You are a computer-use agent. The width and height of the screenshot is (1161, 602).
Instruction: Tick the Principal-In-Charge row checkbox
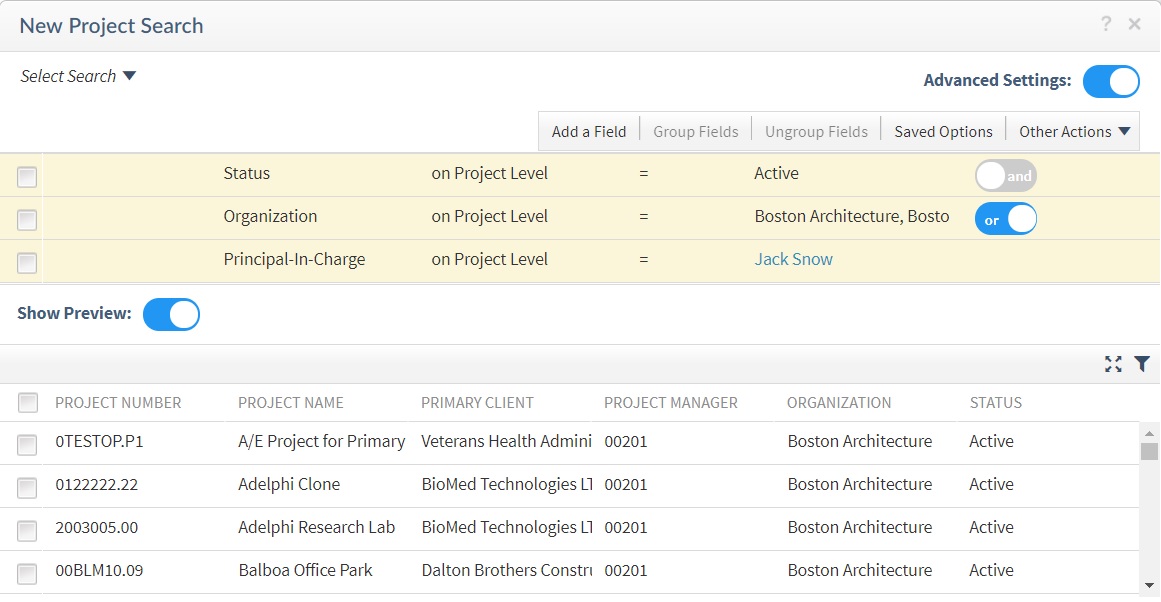[x=27, y=263]
